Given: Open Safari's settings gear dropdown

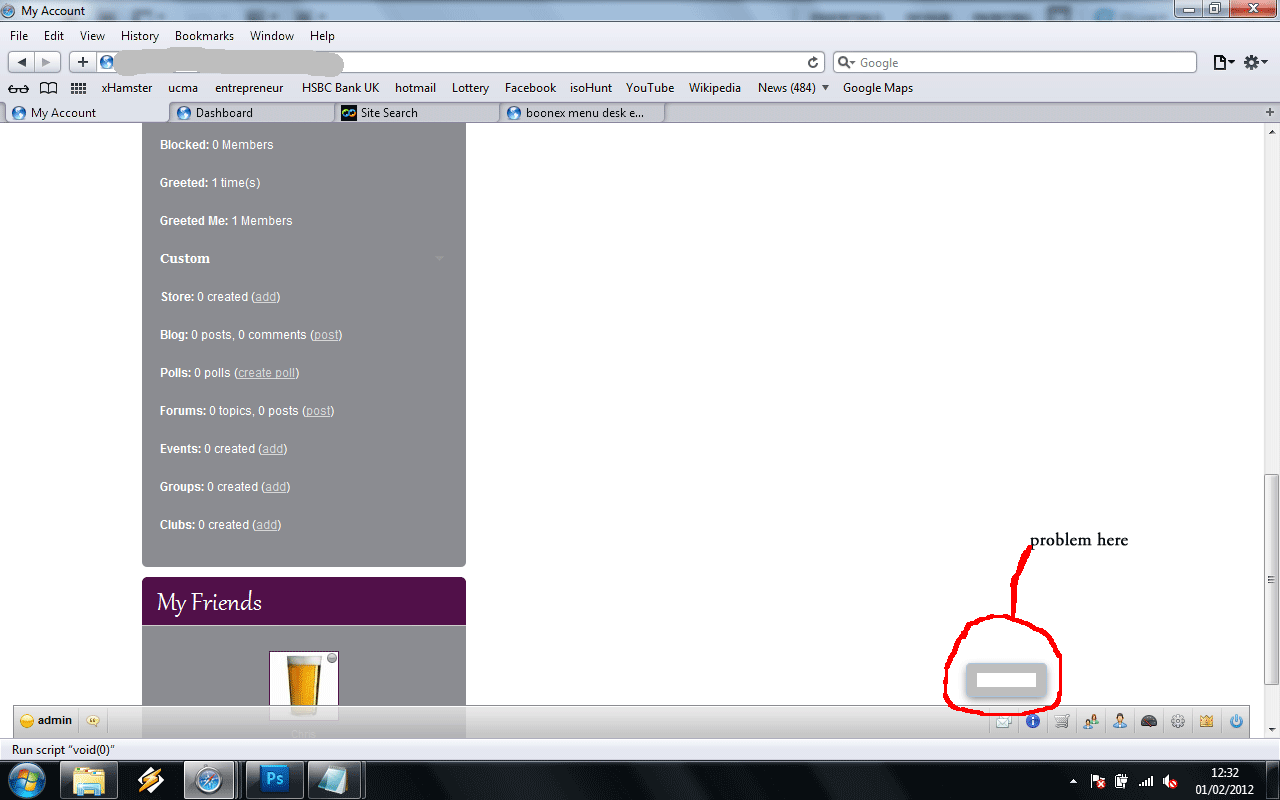Looking at the screenshot, I should [1256, 62].
